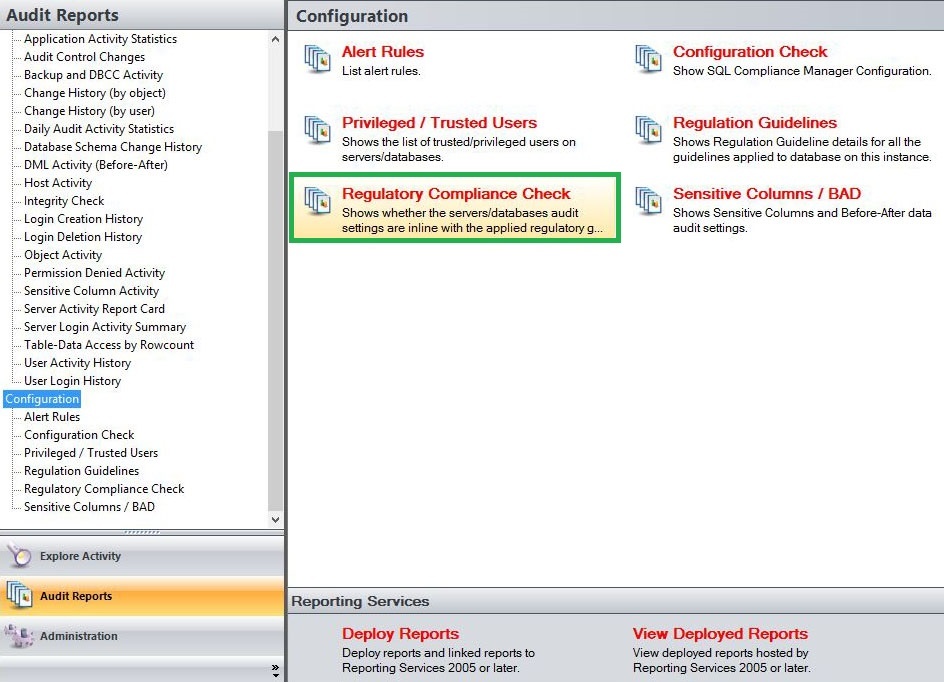Open the Configuration Check report link

(750, 52)
